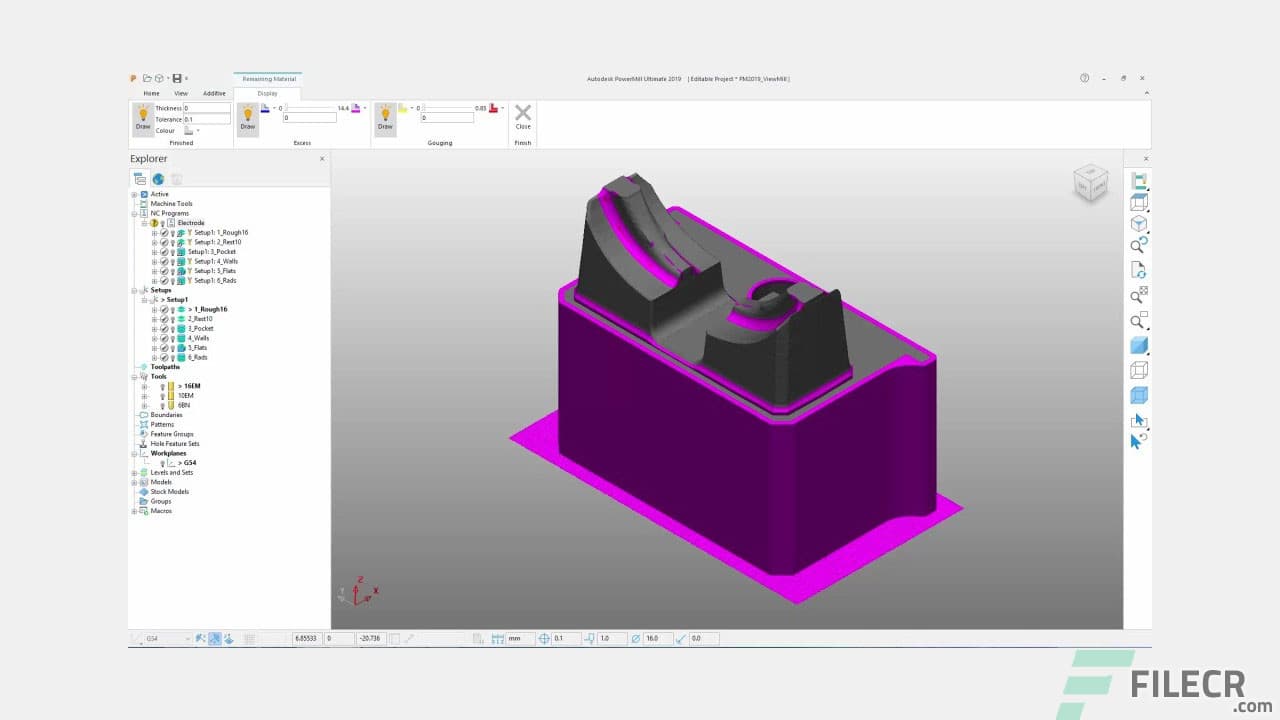Open the Additive ribbon tab

214,93
